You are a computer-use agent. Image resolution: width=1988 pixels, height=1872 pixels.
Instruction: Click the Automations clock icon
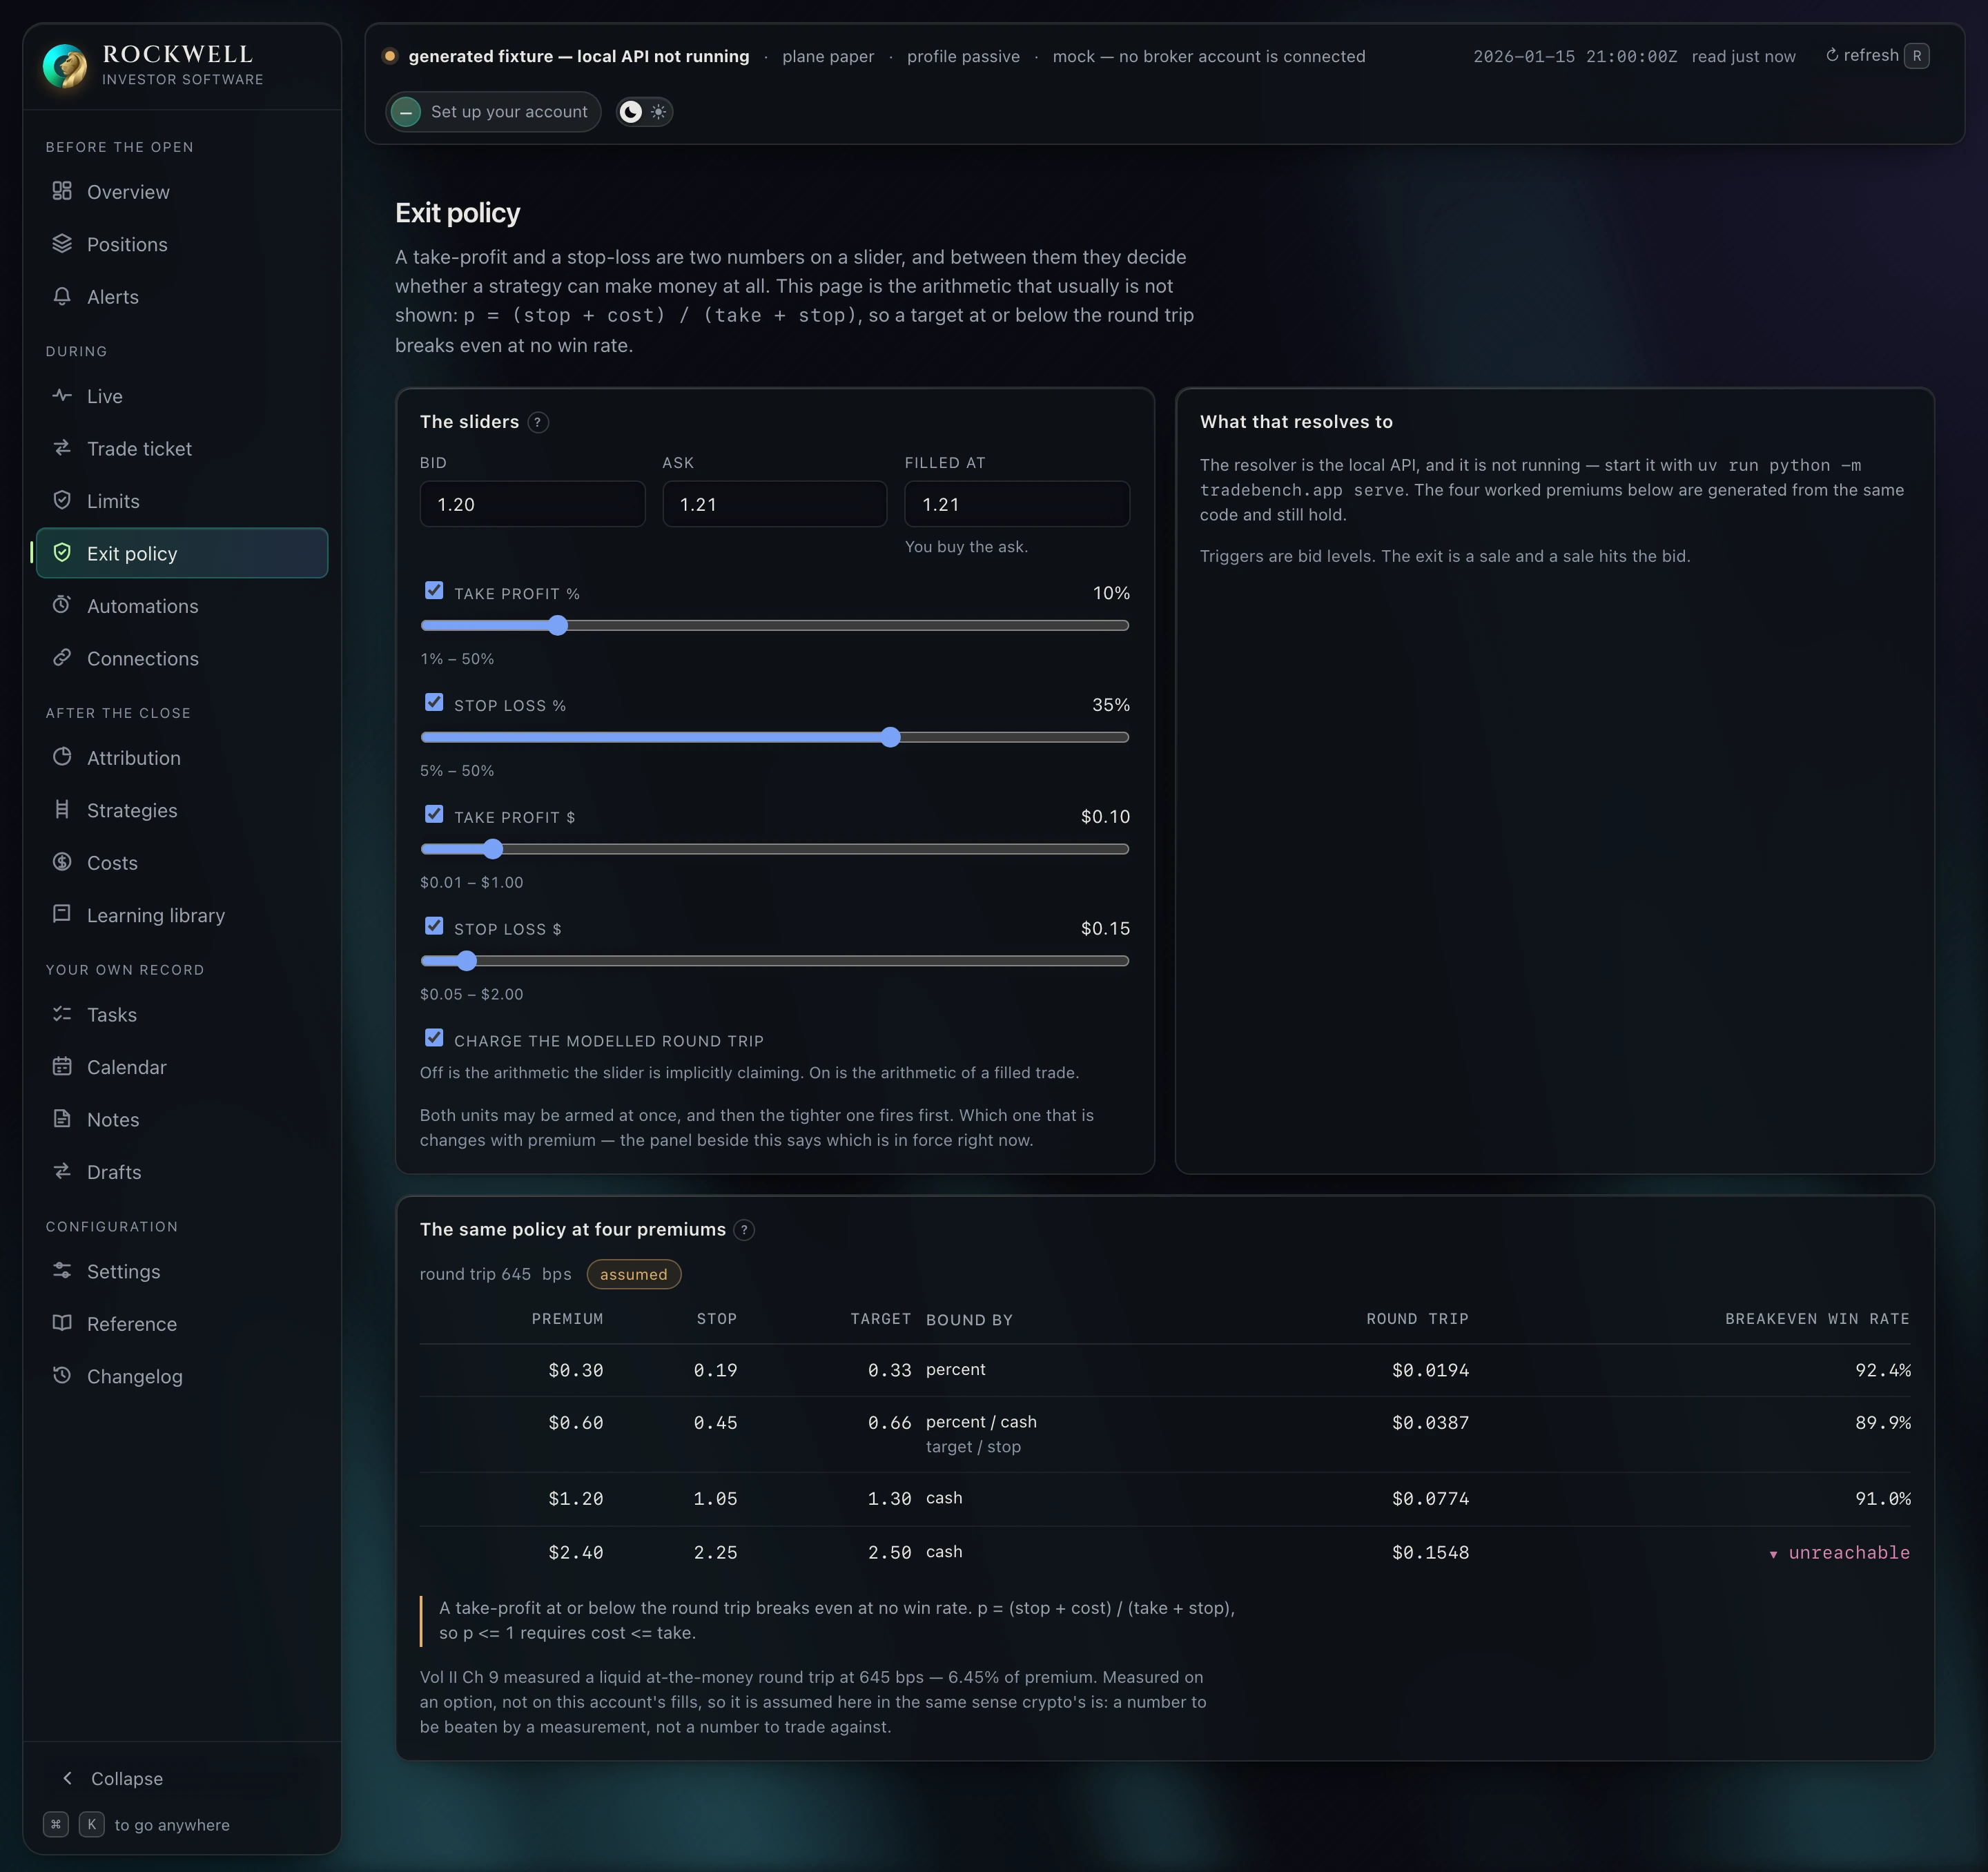(62, 605)
